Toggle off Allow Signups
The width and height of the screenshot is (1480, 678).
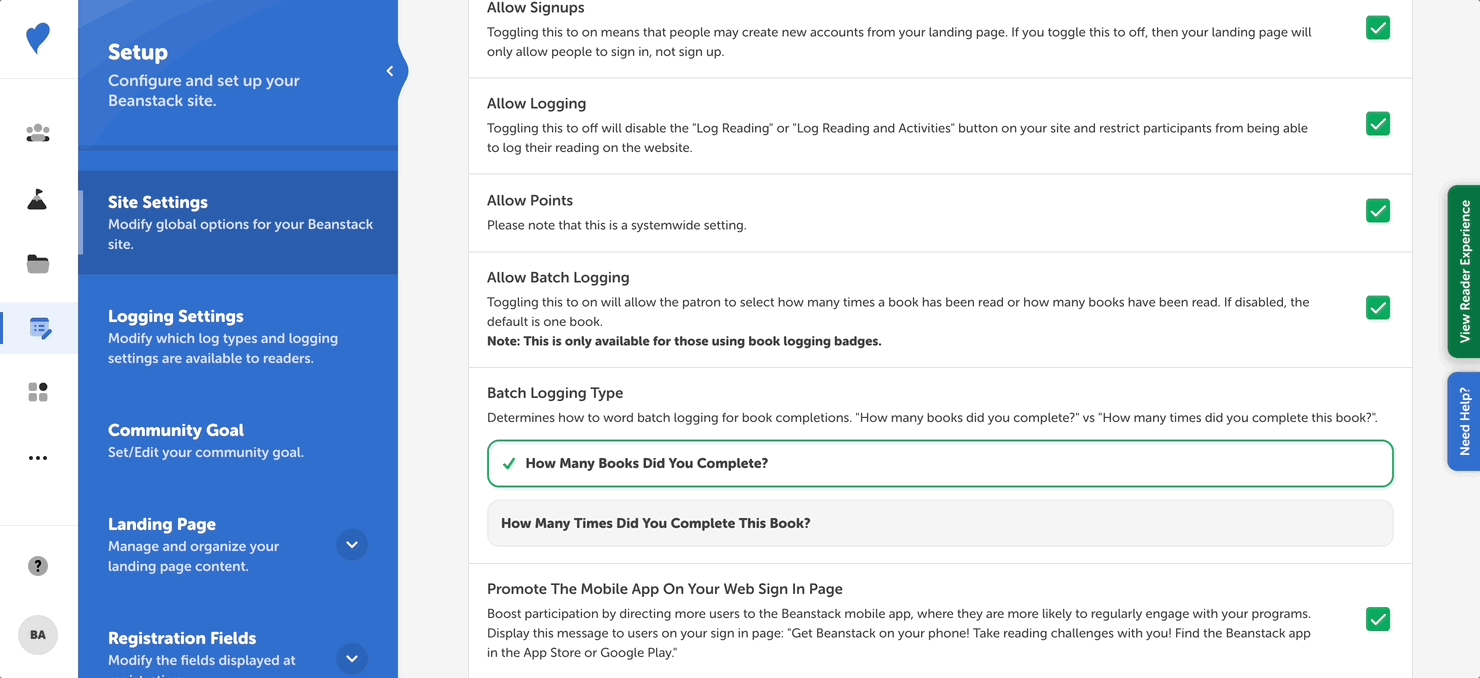(1377, 27)
